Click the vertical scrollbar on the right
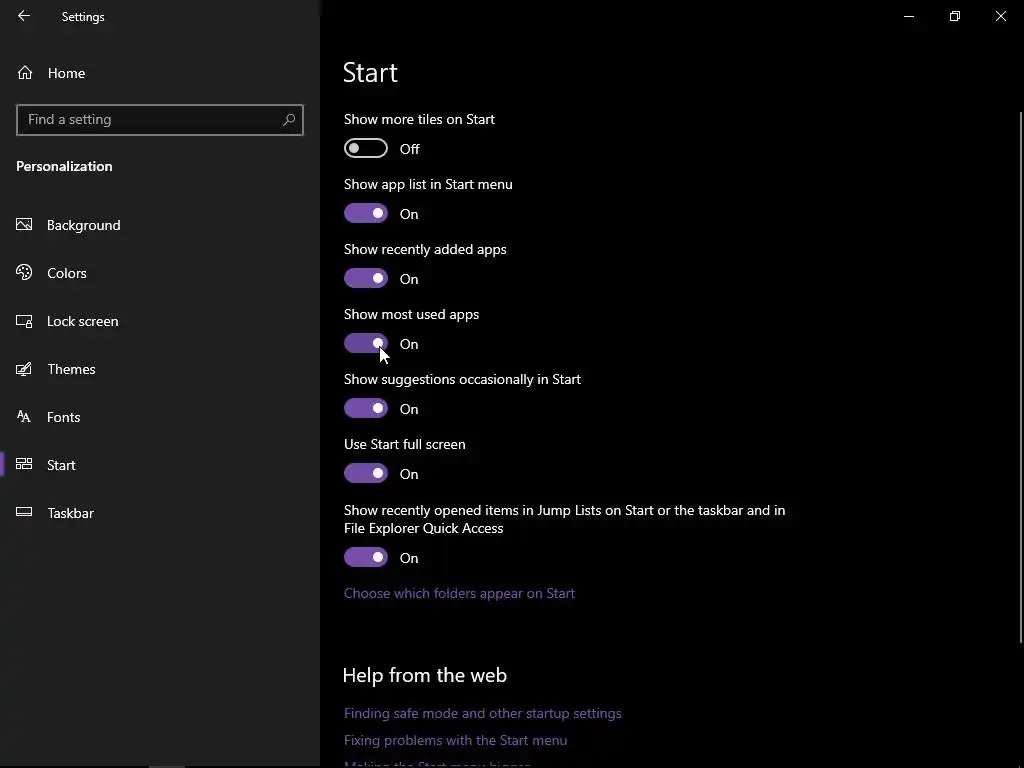The height and width of the screenshot is (768, 1024). pyautogui.click(x=1020, y=380)
